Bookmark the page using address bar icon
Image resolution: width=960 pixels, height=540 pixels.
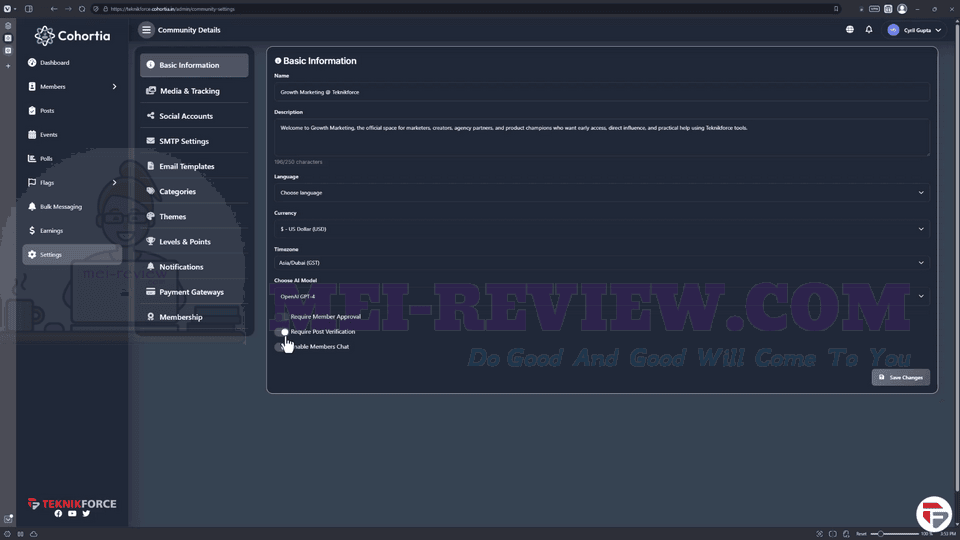[x=836, y=9]
